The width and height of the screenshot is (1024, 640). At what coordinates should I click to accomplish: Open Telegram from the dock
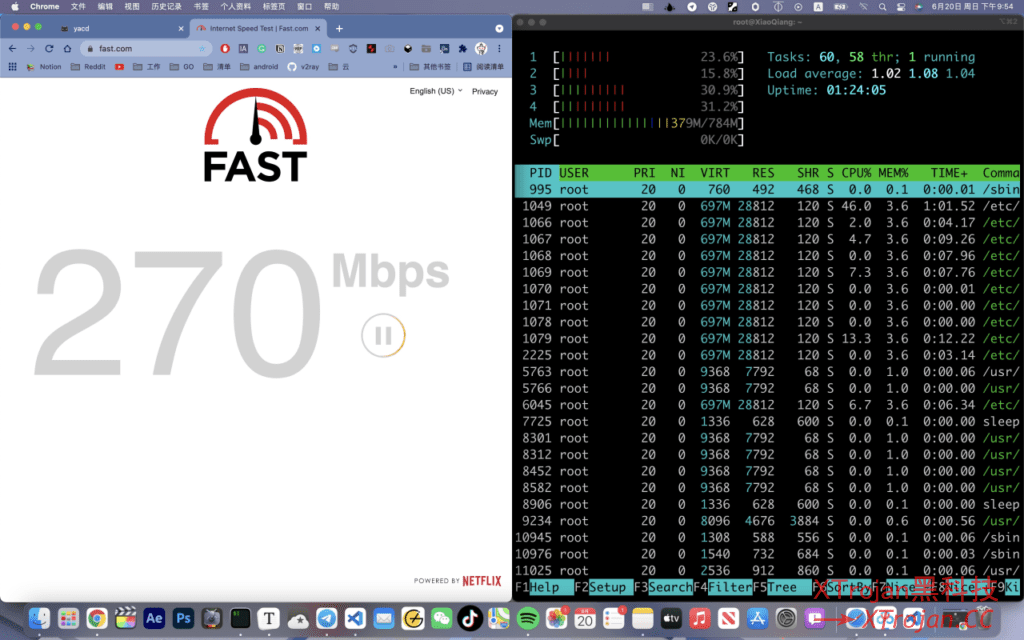pyautogui.click(x=326, y=618)
